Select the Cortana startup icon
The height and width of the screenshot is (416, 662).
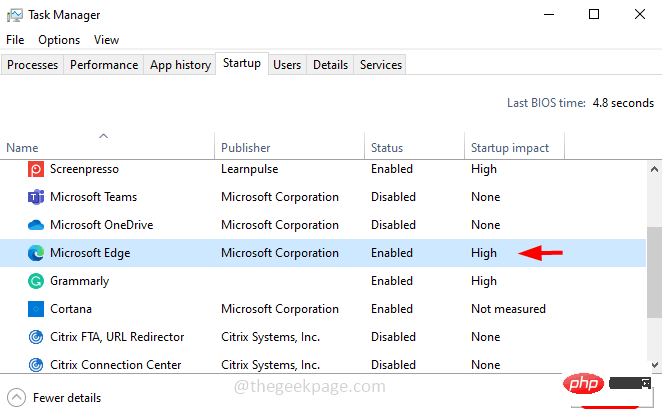click(35, 309)
